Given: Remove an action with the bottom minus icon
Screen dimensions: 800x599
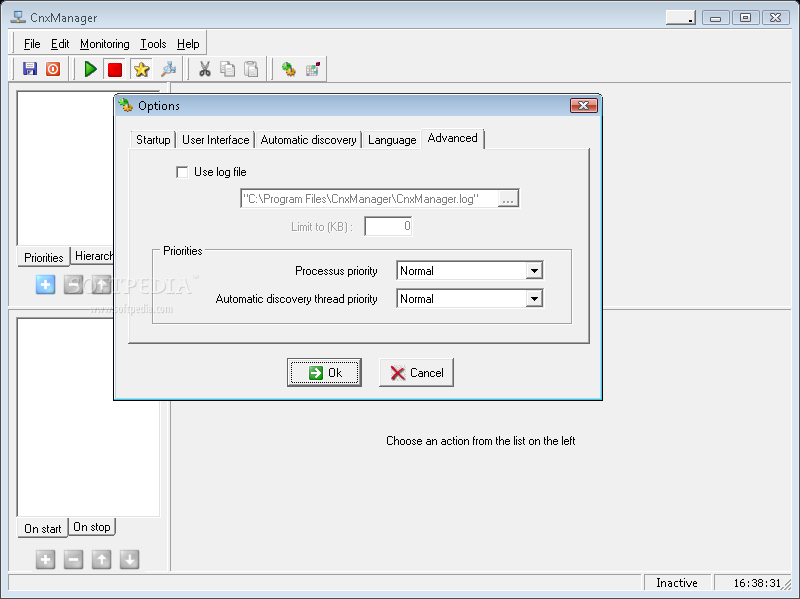Looking at the screenshot, I should click(73, 559).
